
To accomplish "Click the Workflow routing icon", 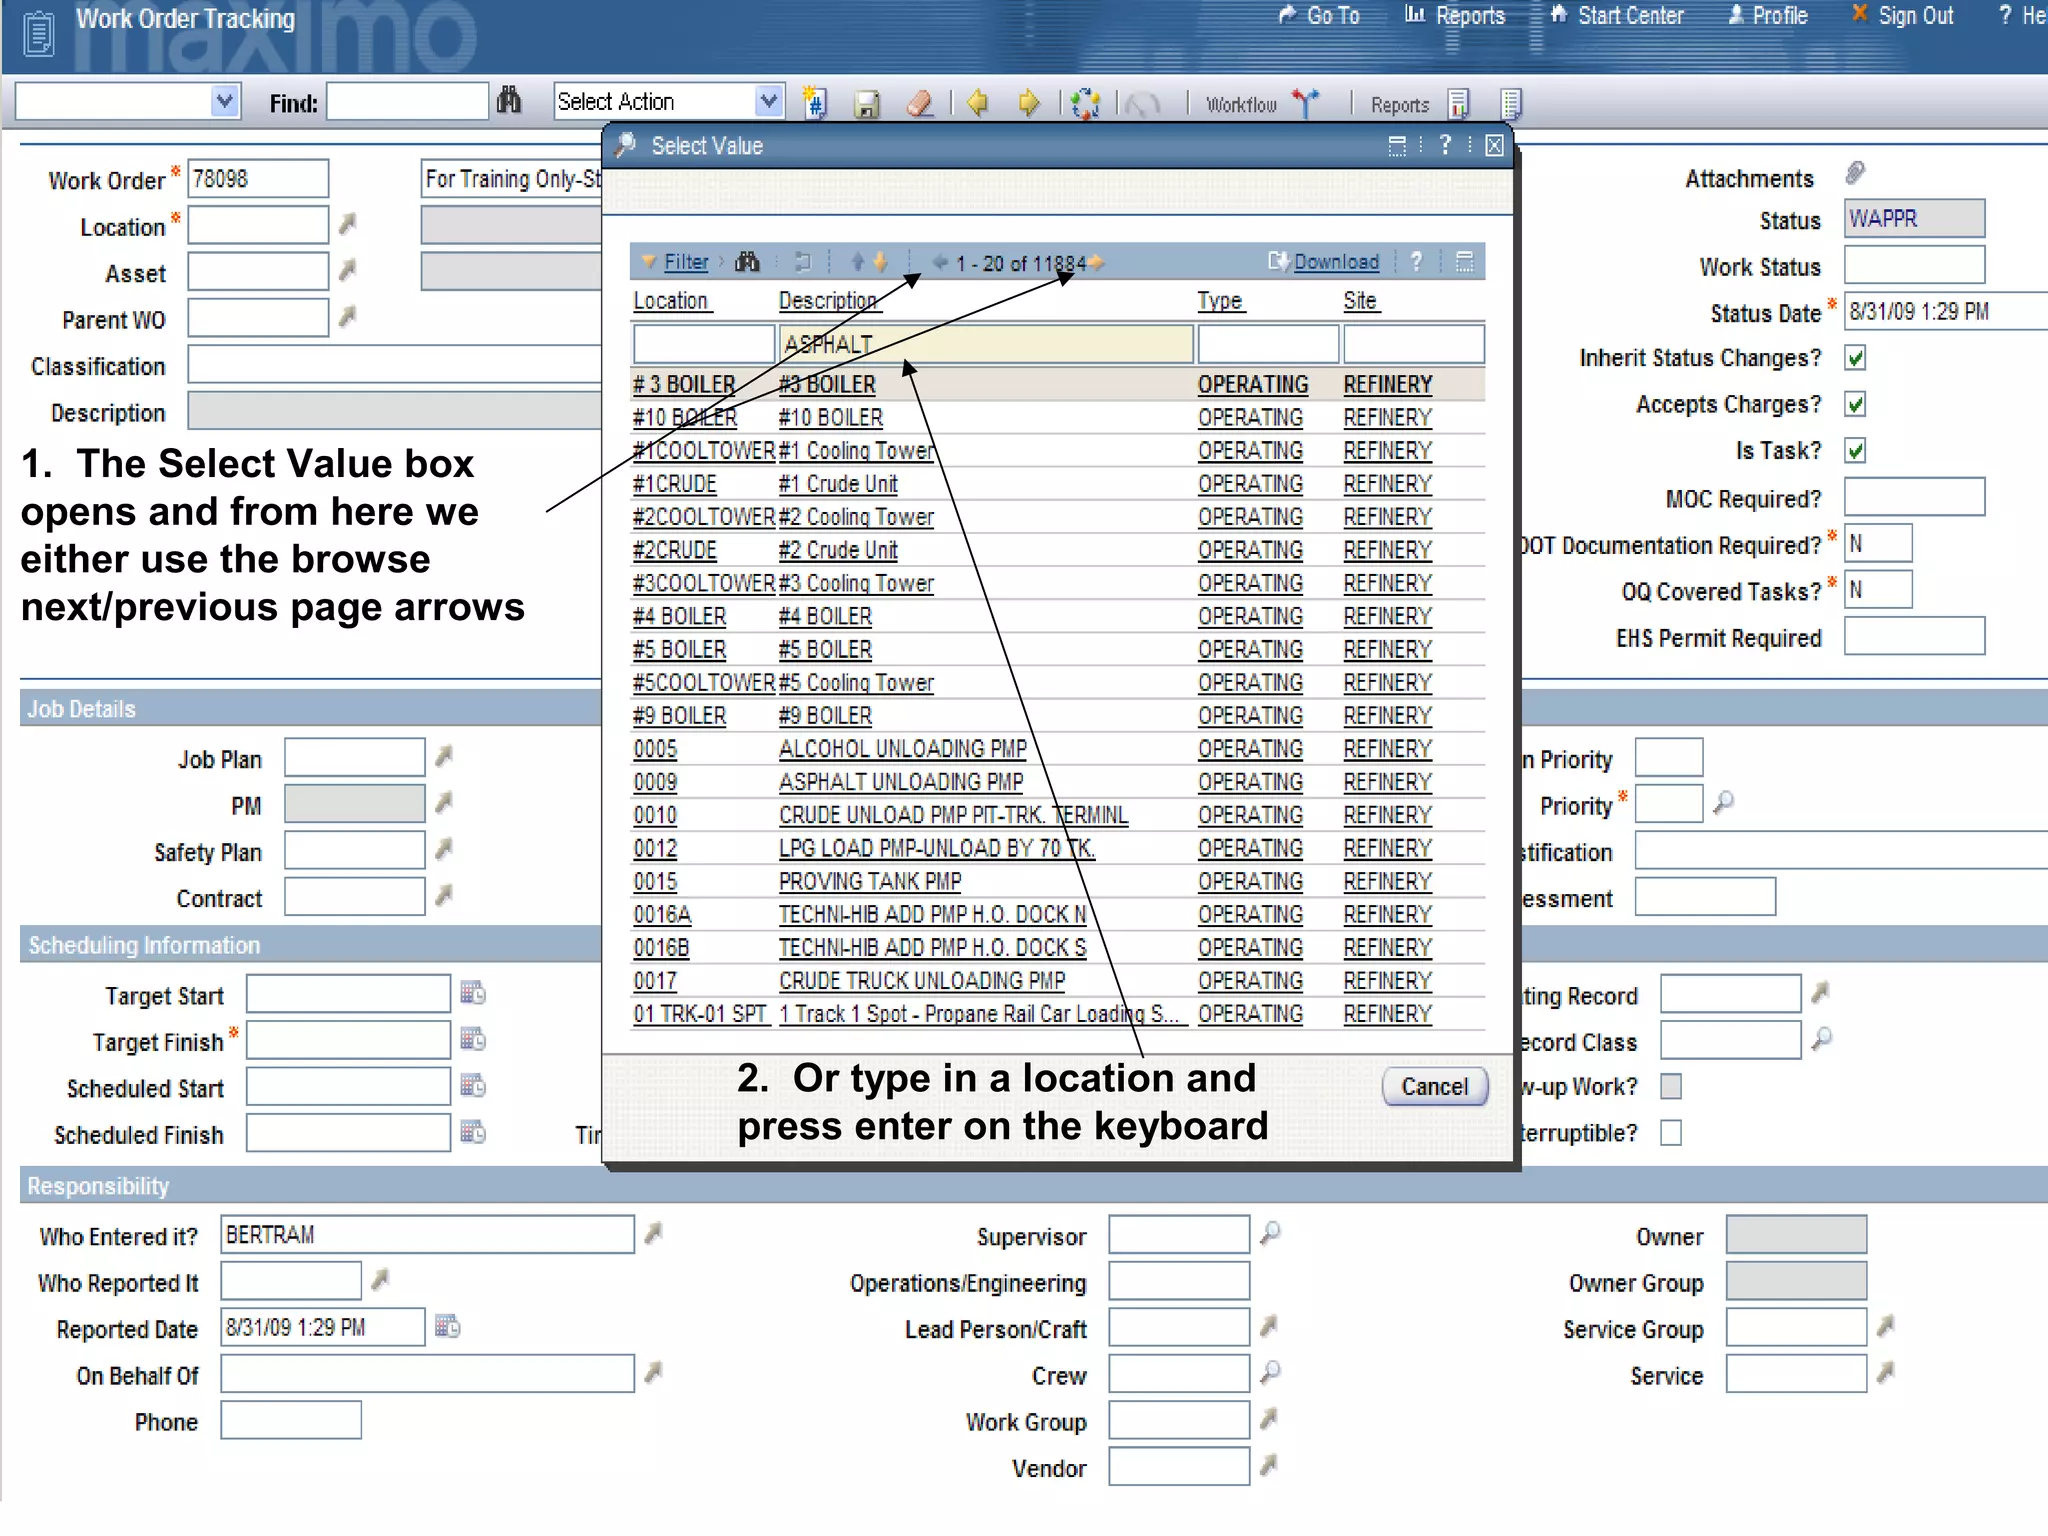I will tap(1305, 103).
